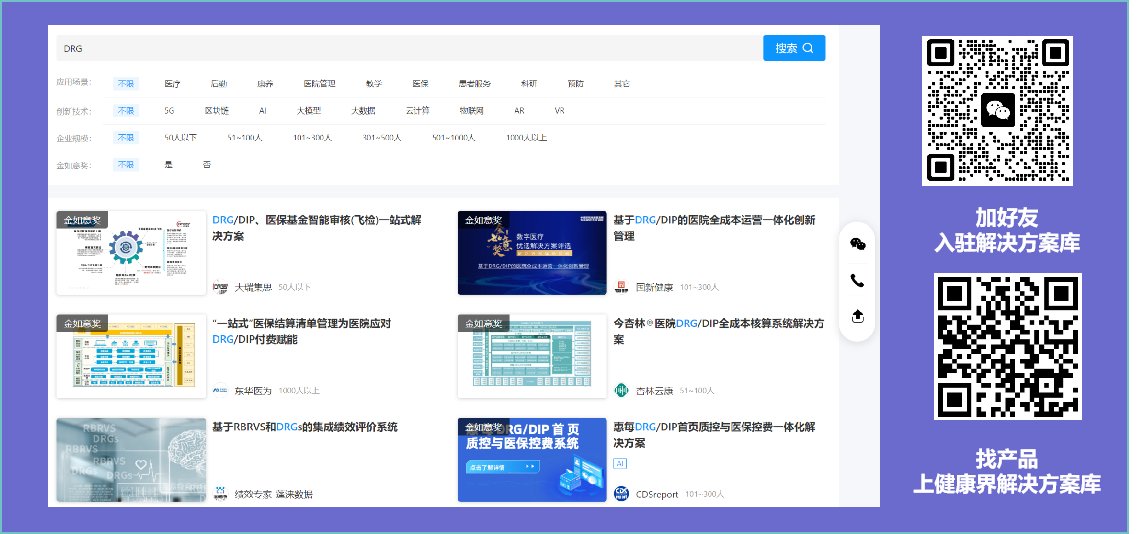Select 不限 in the 金如意奖 row
Screen dimensions: 1140x534
[x=126, y=165]
